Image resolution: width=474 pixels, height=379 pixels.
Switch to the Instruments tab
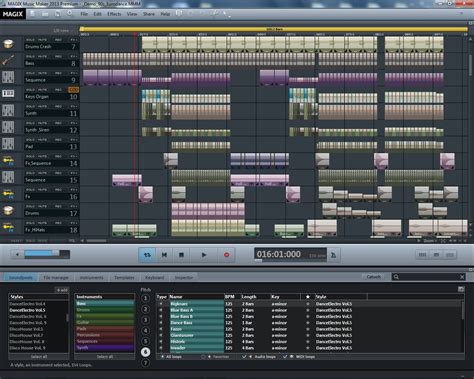(91, 277)
